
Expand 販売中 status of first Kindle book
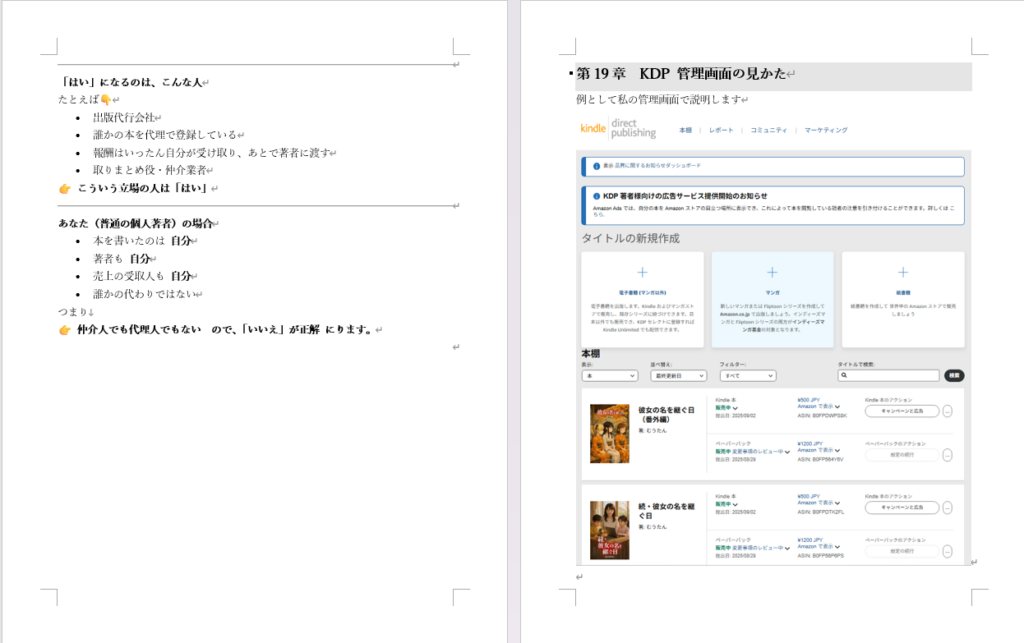736,408
